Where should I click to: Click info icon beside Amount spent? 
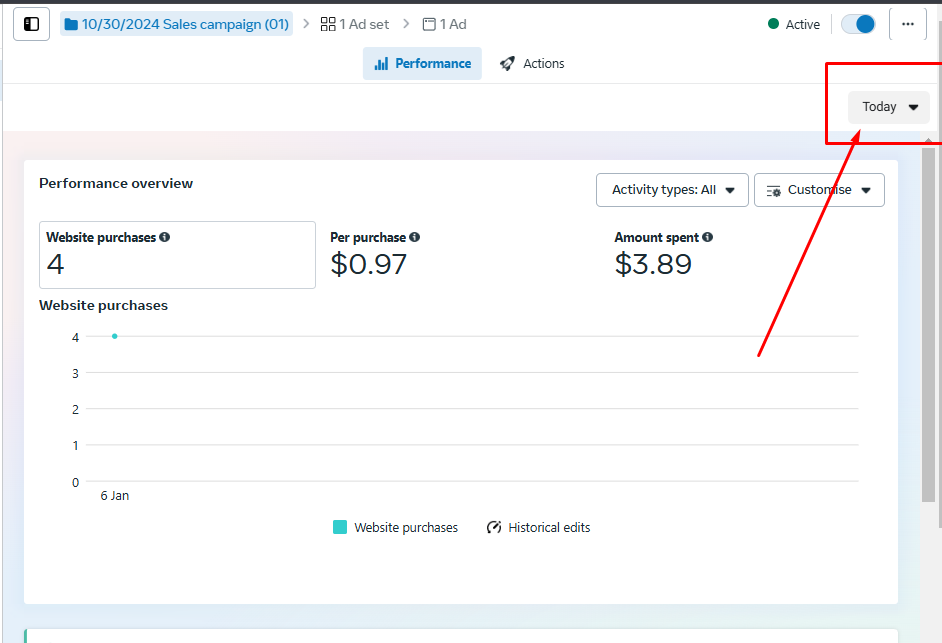708,237
